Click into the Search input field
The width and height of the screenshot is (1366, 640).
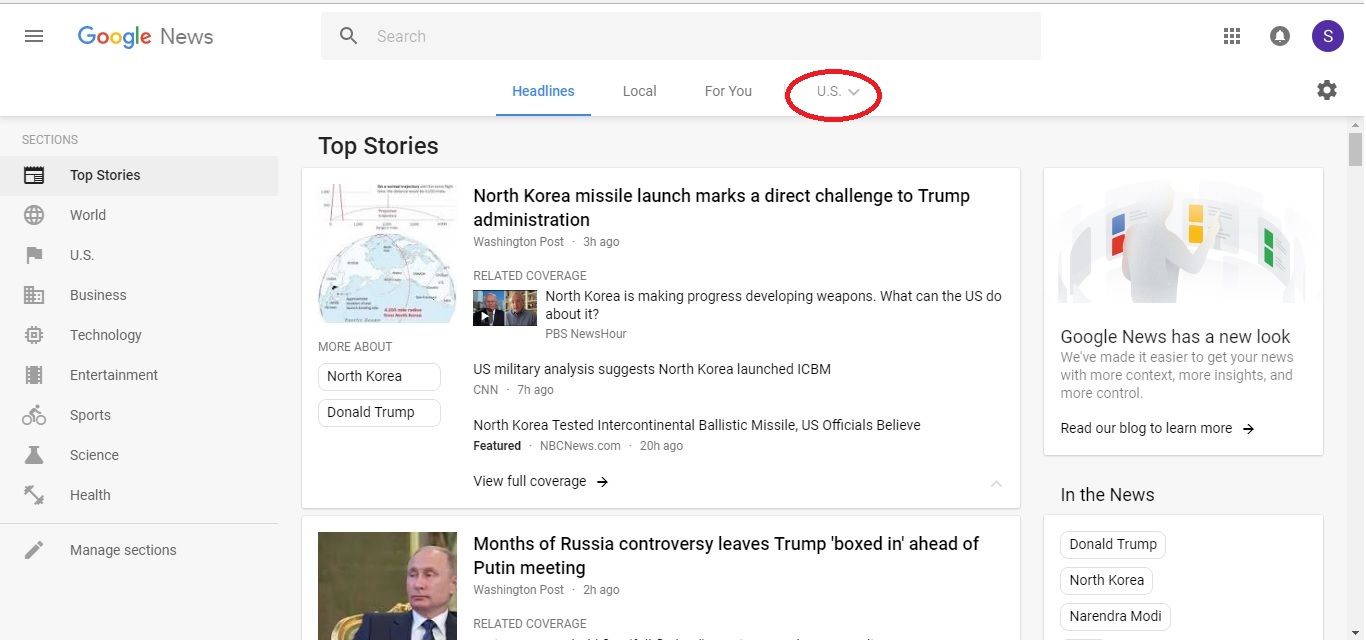pyautogui.click(x=700, y=36)
